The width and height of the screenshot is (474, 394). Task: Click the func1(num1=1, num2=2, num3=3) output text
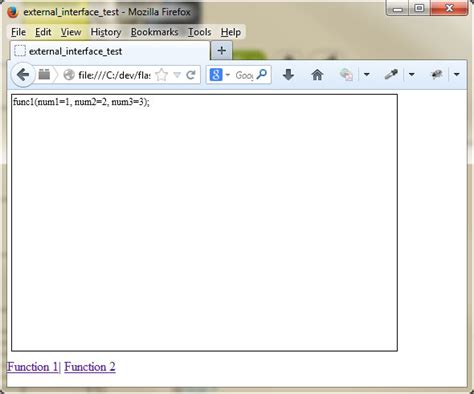tap(81, 102)
